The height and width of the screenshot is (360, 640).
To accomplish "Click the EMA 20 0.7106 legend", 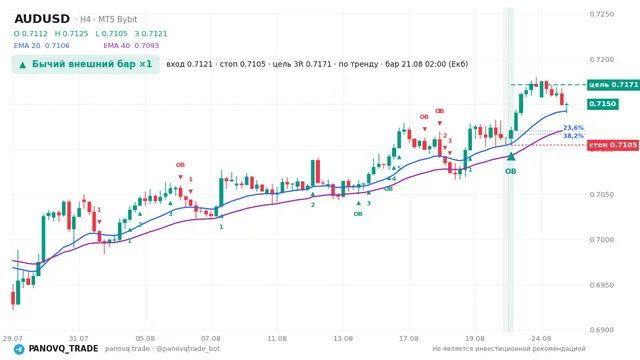I will tap(42, 46).
